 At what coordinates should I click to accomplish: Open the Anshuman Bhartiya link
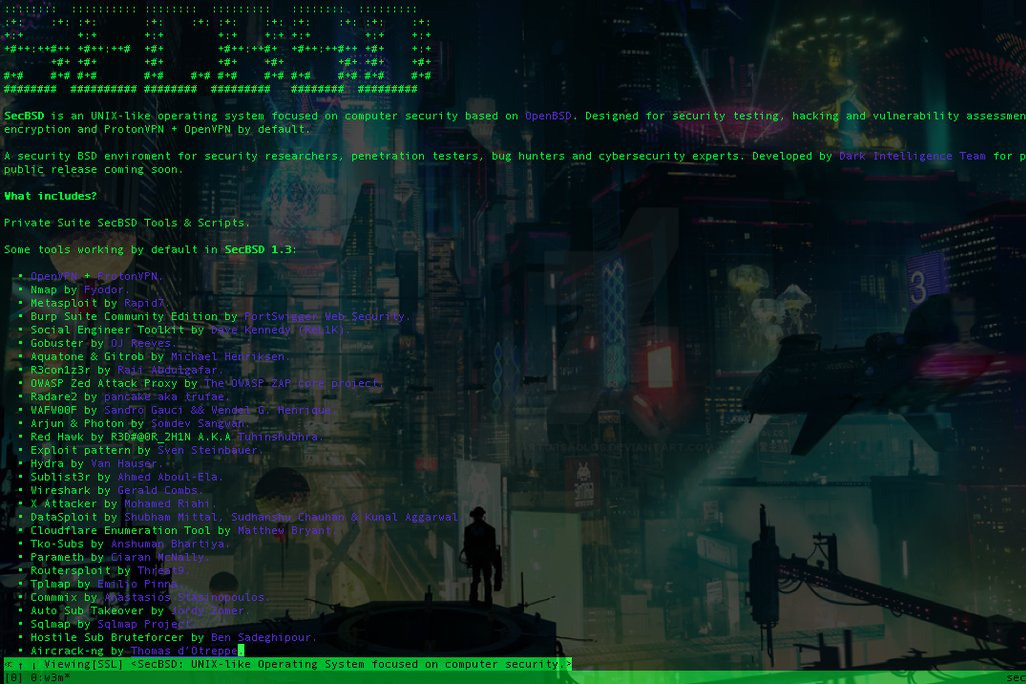(x=168, y=544)
